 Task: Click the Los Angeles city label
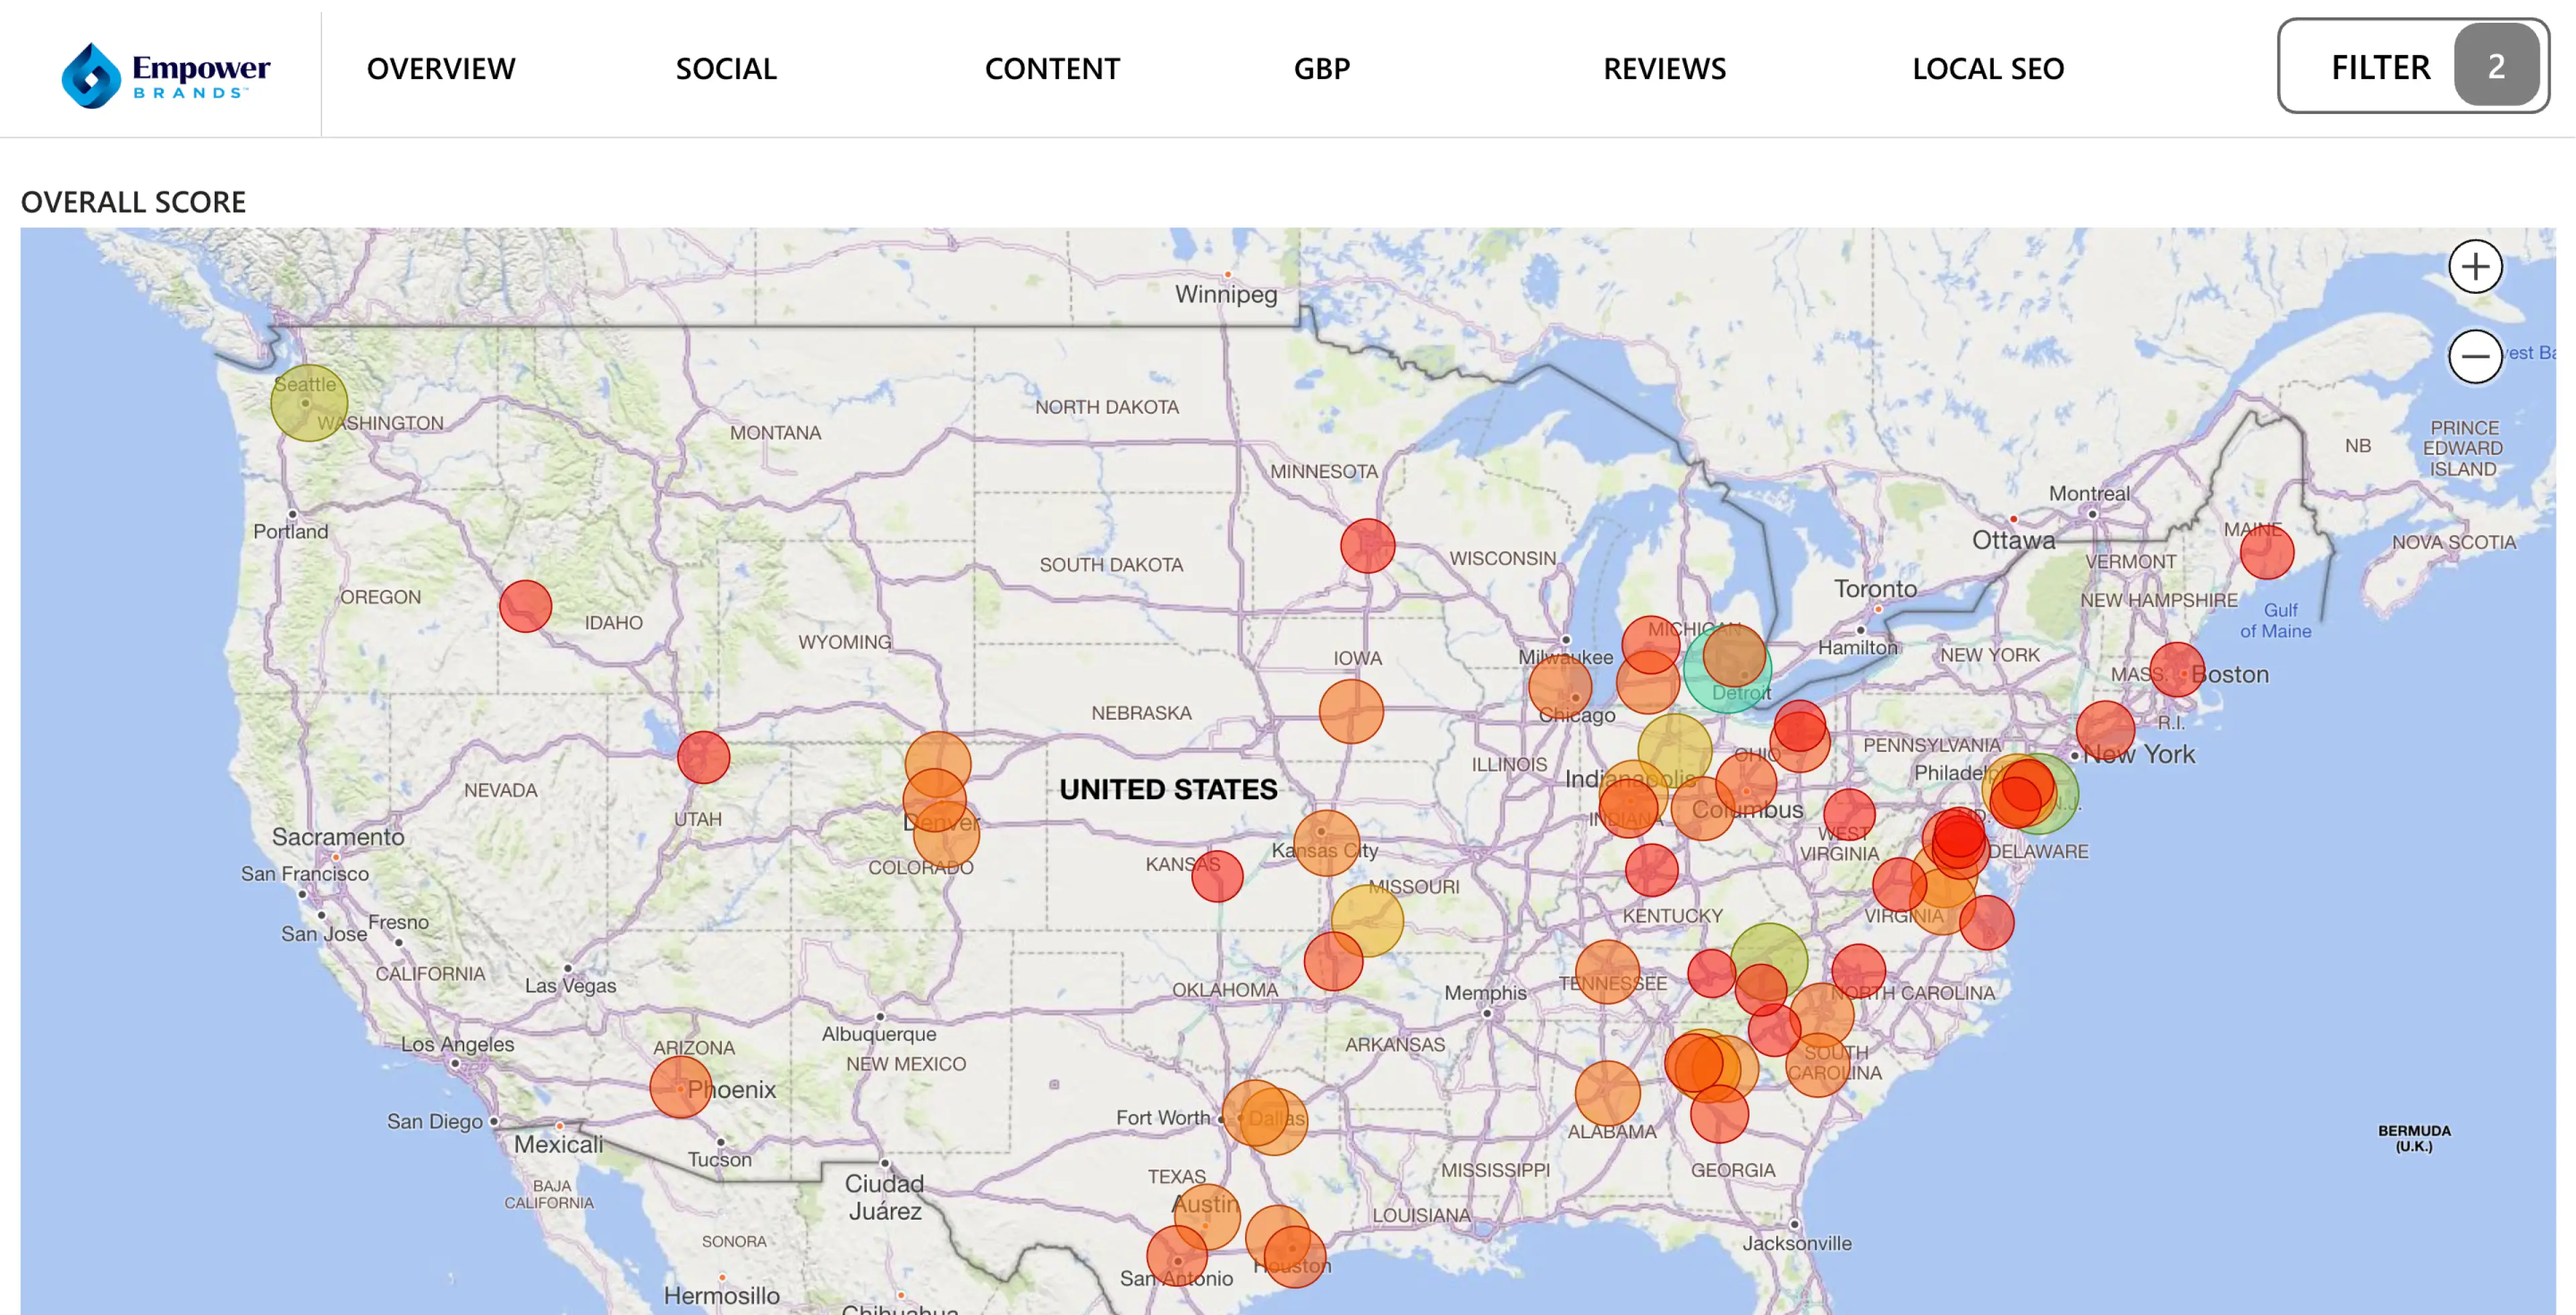[457, 1044]
